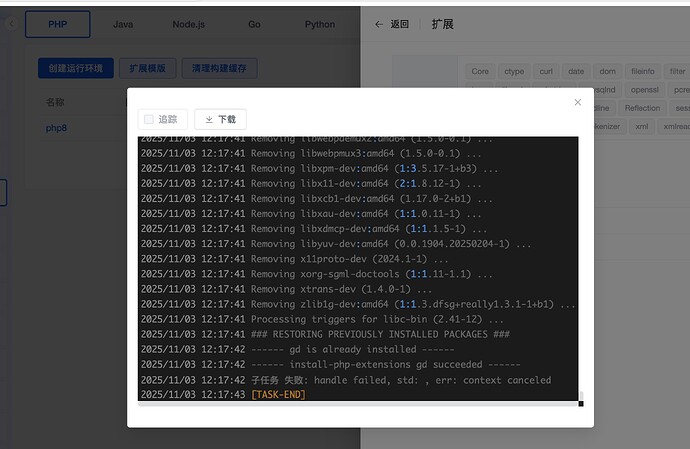Open the php8 environment link
690x449 pixels.
pos(56,128)
